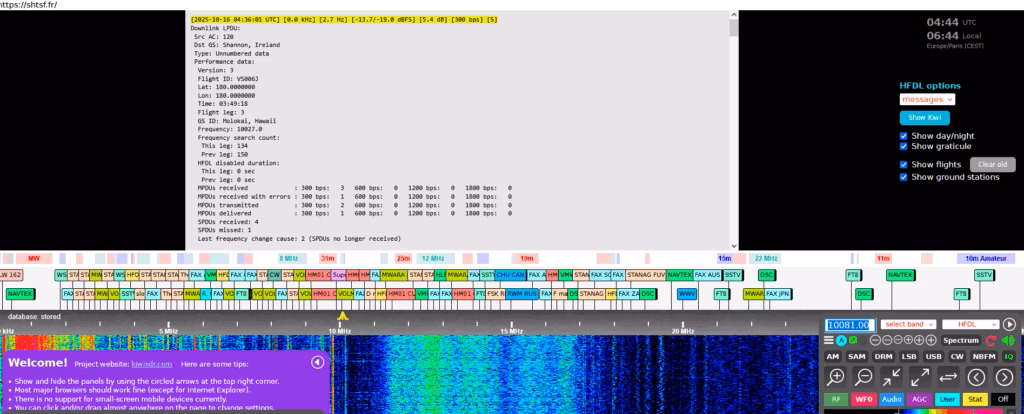Toggle the Show graticule checkbox
Viewport: 1024px width, 414px height.
(x=904, y=147)
